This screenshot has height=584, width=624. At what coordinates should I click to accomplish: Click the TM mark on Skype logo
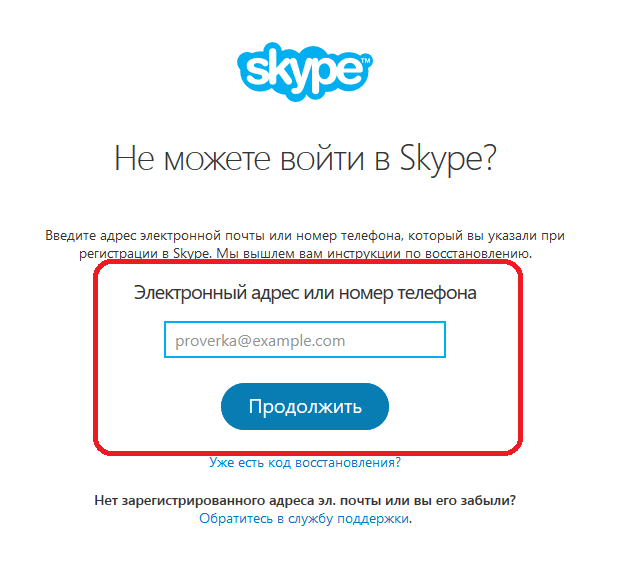click(366, 61)
